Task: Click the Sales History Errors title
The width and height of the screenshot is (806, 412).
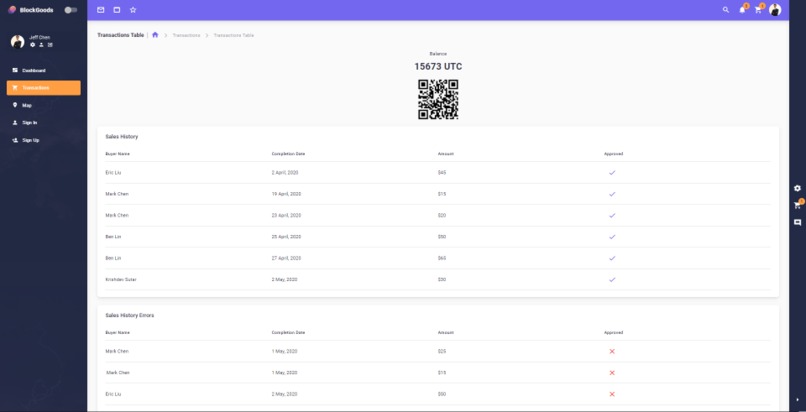Action: (130, 315)
